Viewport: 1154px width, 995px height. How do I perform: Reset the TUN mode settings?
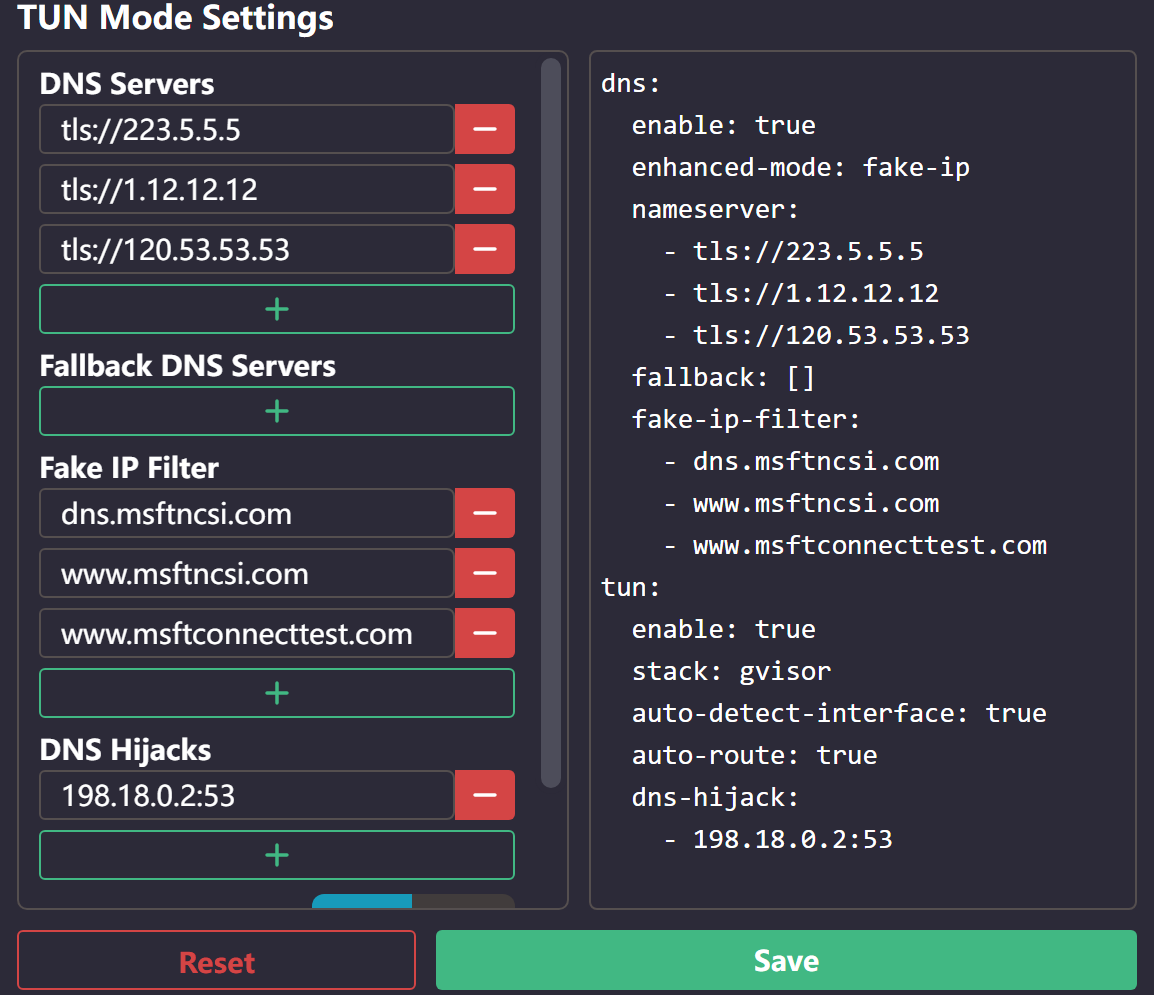pos(216,960)
